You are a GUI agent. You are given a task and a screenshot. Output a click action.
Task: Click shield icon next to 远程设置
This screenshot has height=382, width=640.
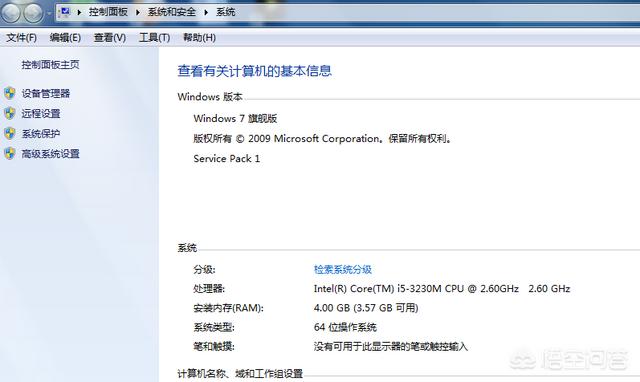pyautogui.click(x=10, y=113)
